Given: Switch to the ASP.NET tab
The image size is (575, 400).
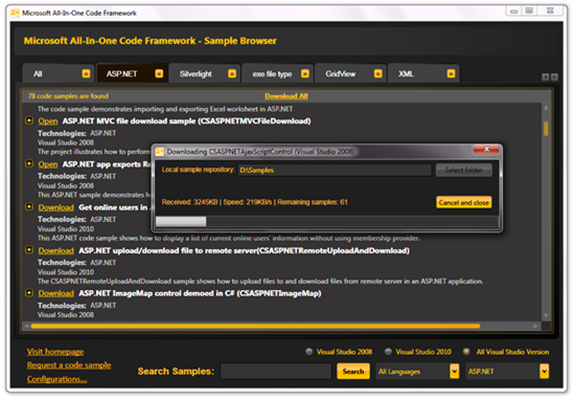Looking at the screenshot, I should [132, 74].
